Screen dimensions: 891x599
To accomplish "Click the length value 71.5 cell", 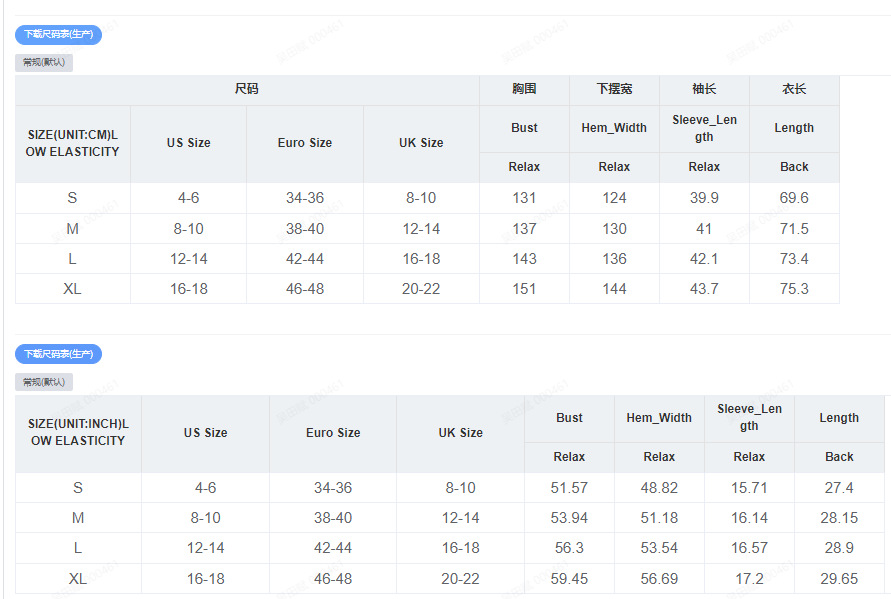I will tap(794, 229).
